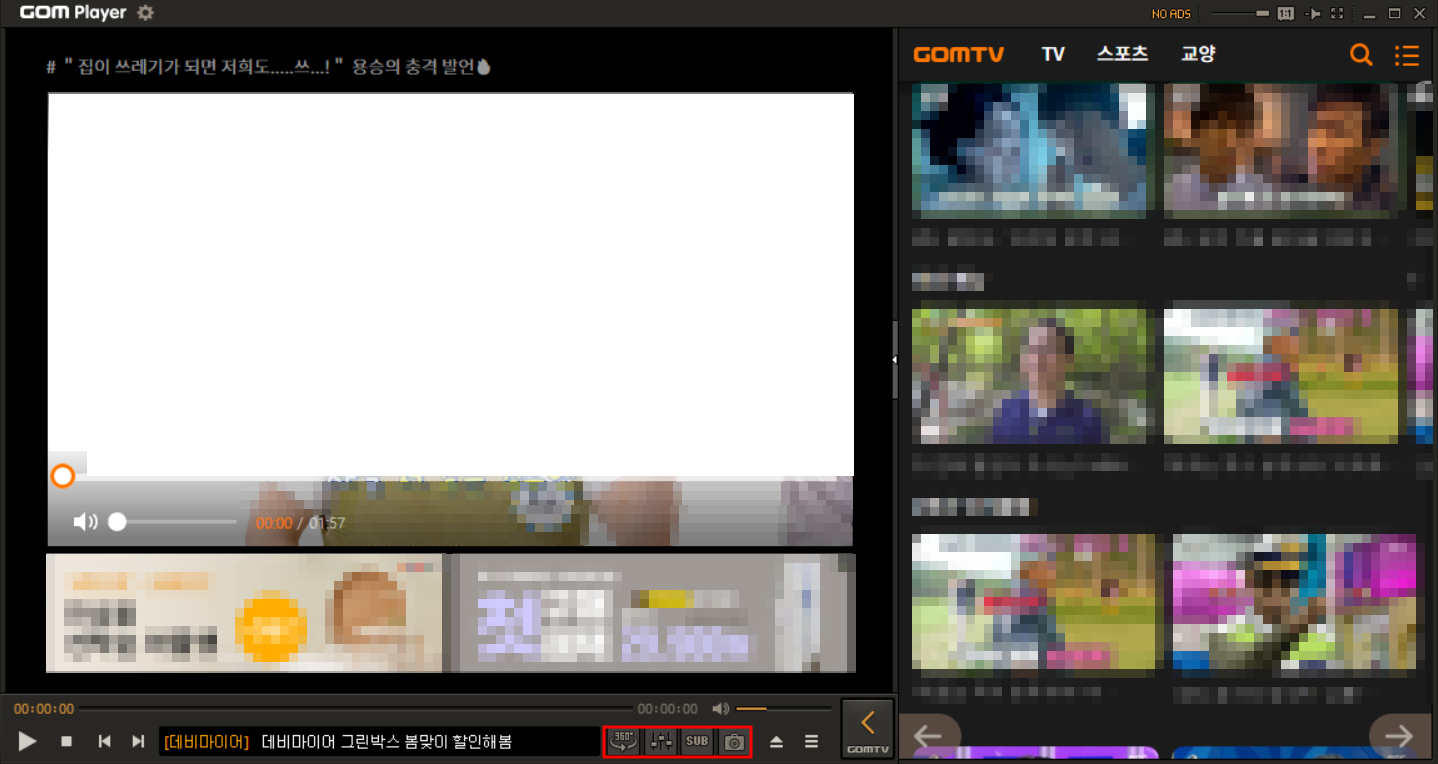The width and height of the screenshot is (1438, 764).
Task: Take a snapshot with the camera icon
Action: tap(733, 741)
